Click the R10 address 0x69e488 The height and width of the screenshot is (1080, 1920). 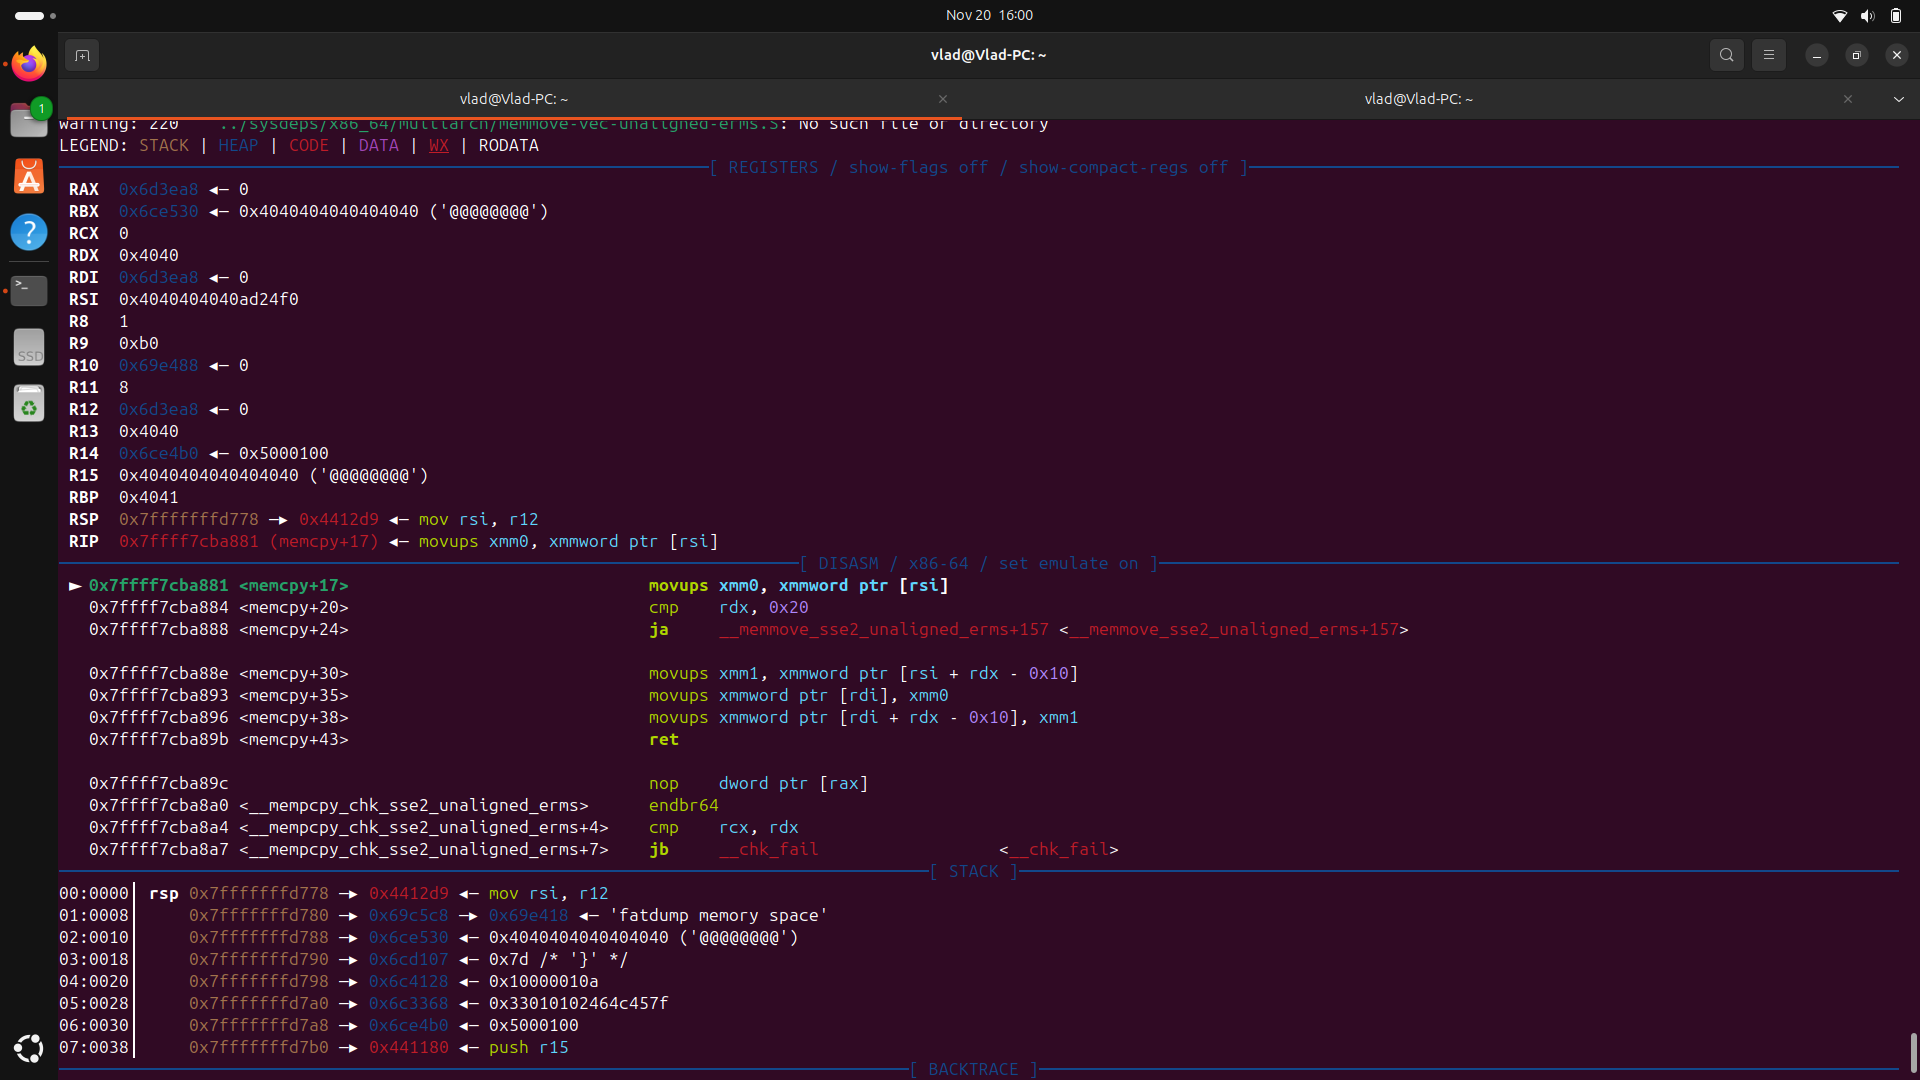158,365
